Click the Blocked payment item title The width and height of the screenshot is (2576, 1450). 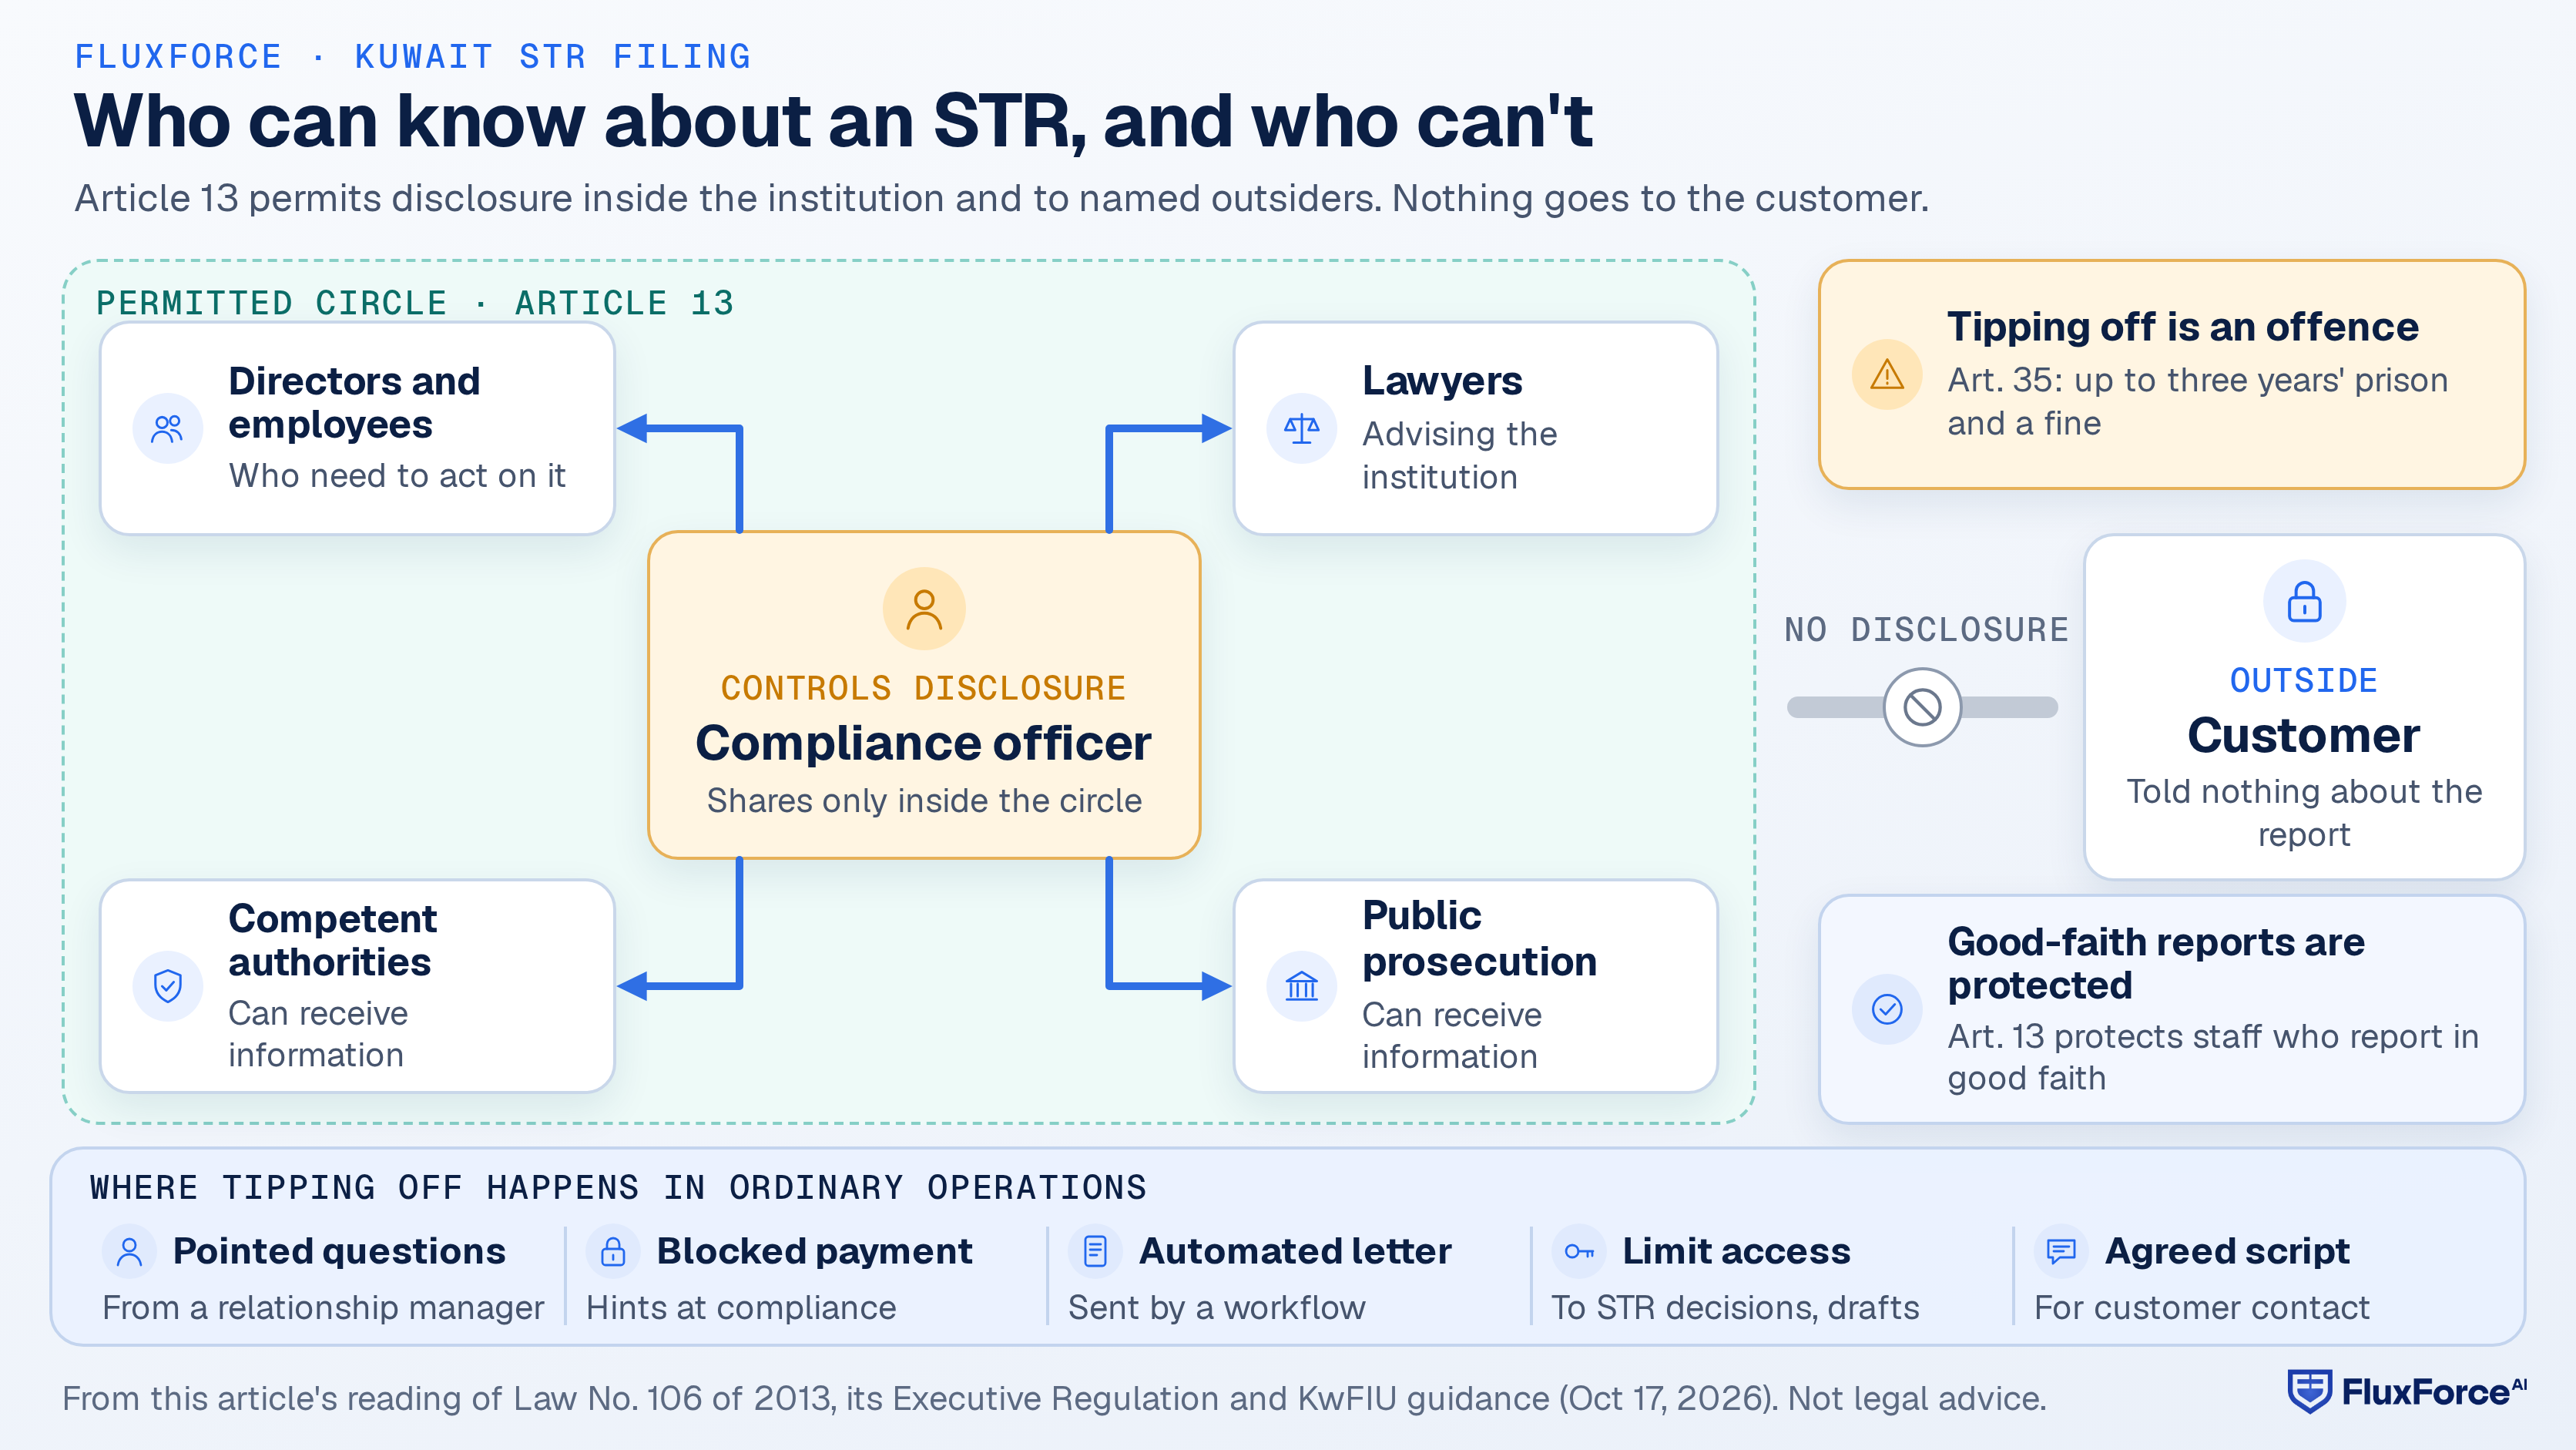[x=814, y=1251]
